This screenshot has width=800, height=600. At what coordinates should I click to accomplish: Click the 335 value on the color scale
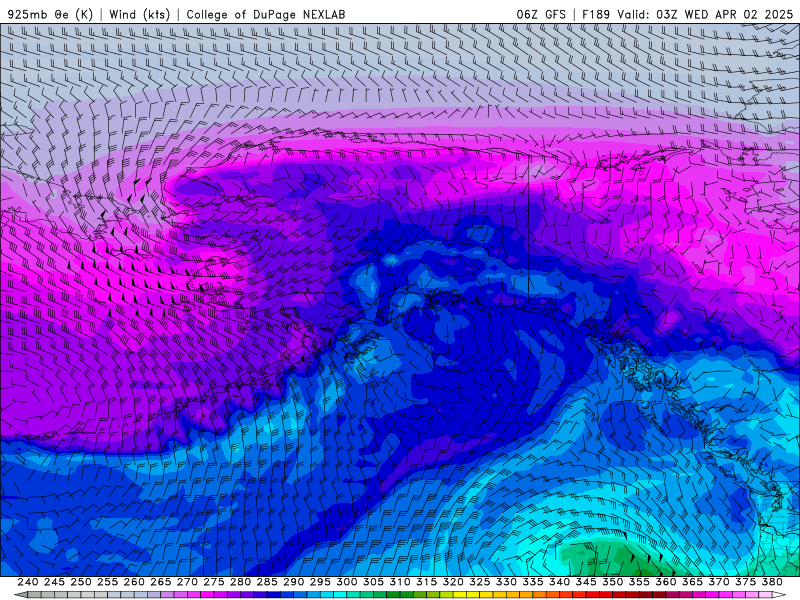[x=533, y=582]
